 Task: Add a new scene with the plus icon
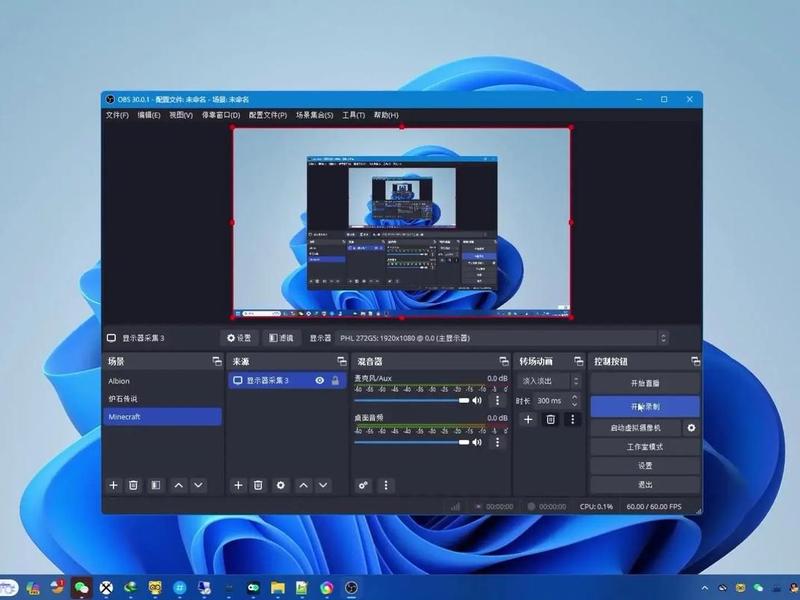pyautogui.click(x=113, y=485)
